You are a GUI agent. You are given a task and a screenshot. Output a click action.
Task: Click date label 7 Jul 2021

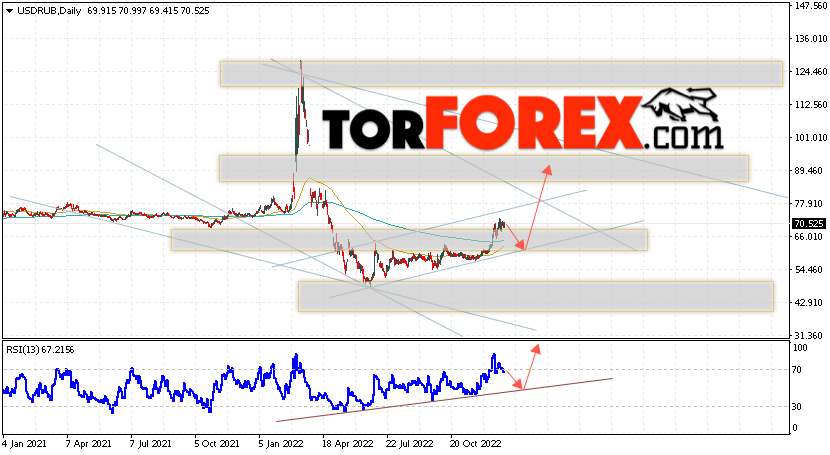[x=151, y=443]
